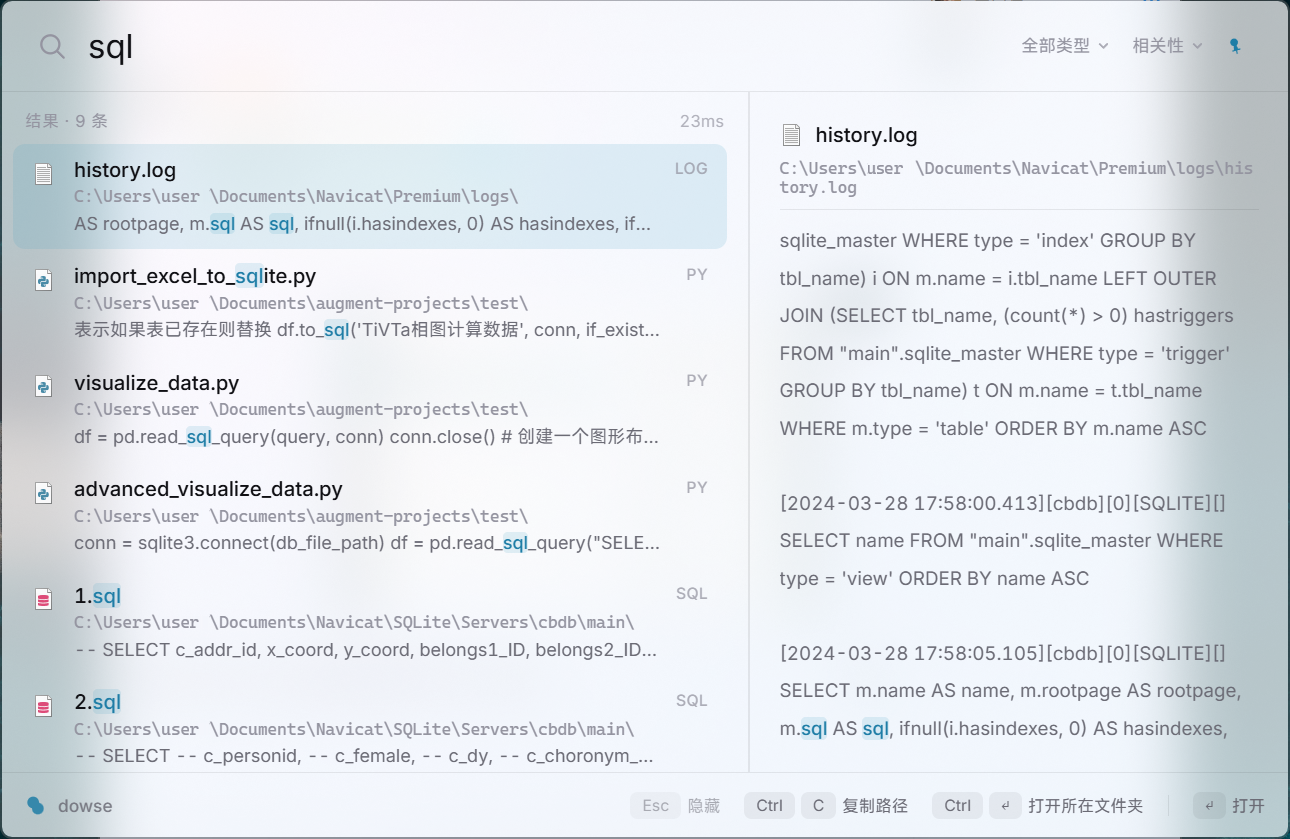
Task: Click the c_addr_id snippet under 1.sql
Action: (x=367, y=650)
